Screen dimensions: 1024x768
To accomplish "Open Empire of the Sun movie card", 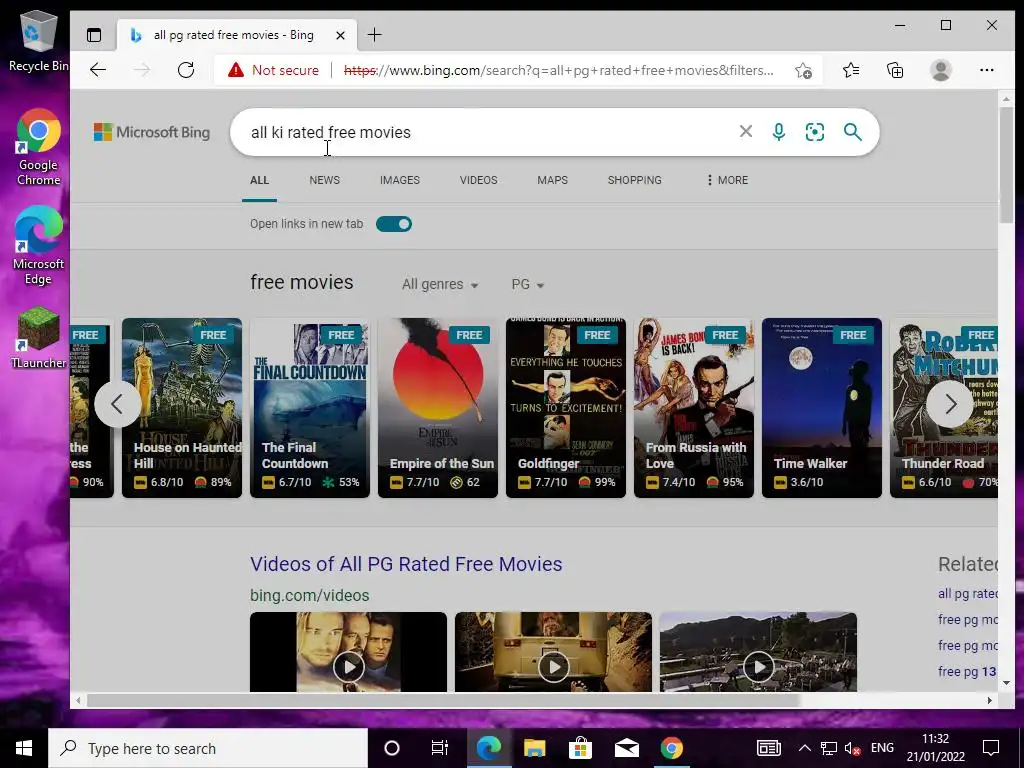I will click(x=438, y=408).
